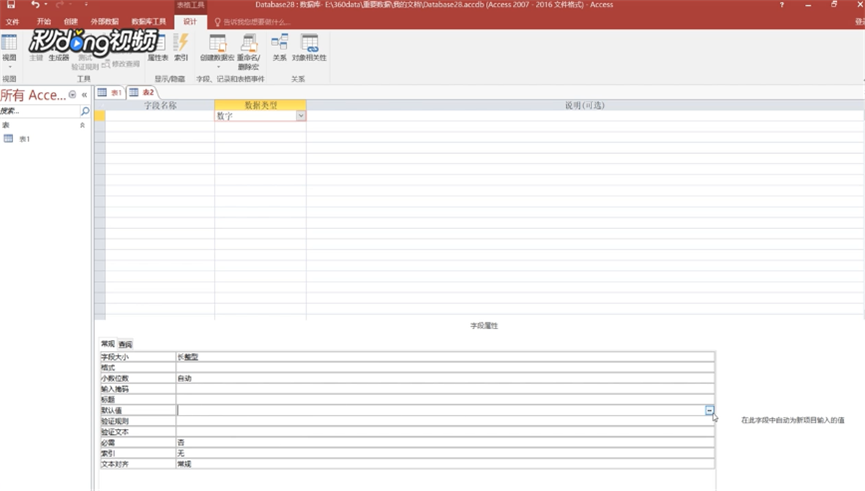
Task: Click the 默认值 property input field
Action: pos(440,410)
